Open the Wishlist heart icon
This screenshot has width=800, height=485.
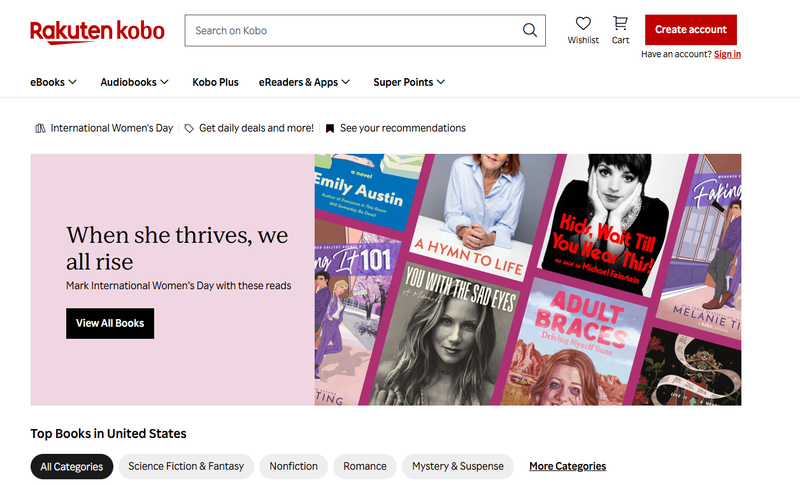pos(583,23)
